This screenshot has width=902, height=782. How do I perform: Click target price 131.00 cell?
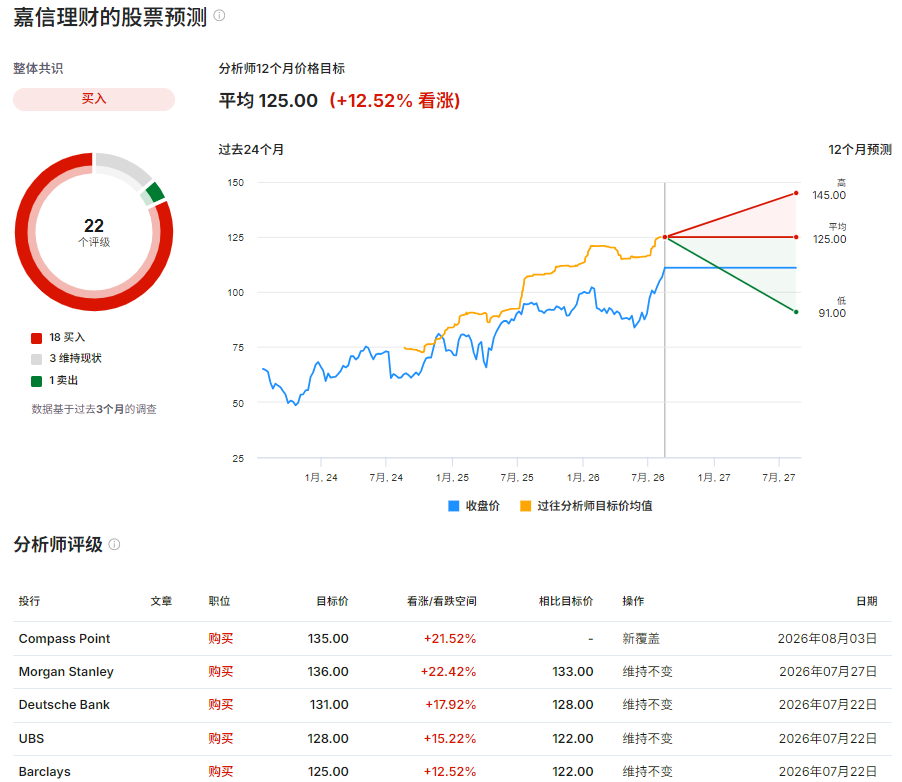pos(329,705)
